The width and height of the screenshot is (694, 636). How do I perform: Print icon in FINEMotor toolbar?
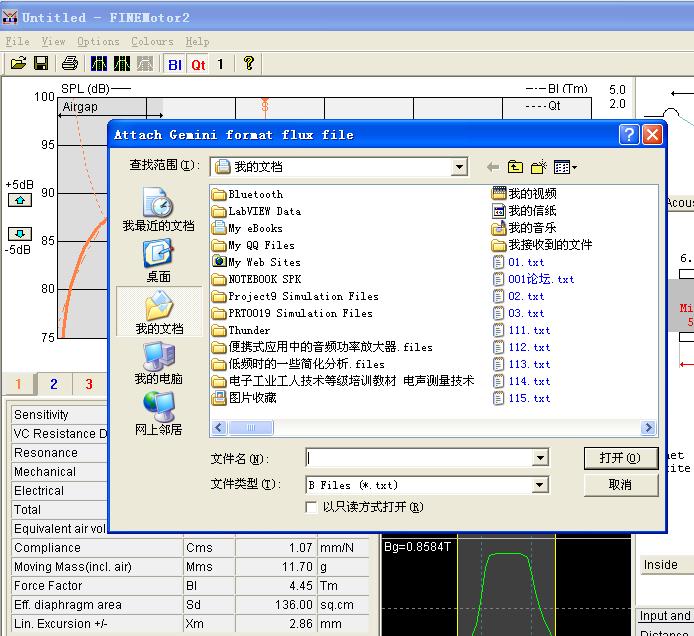[x=70, y=64]
